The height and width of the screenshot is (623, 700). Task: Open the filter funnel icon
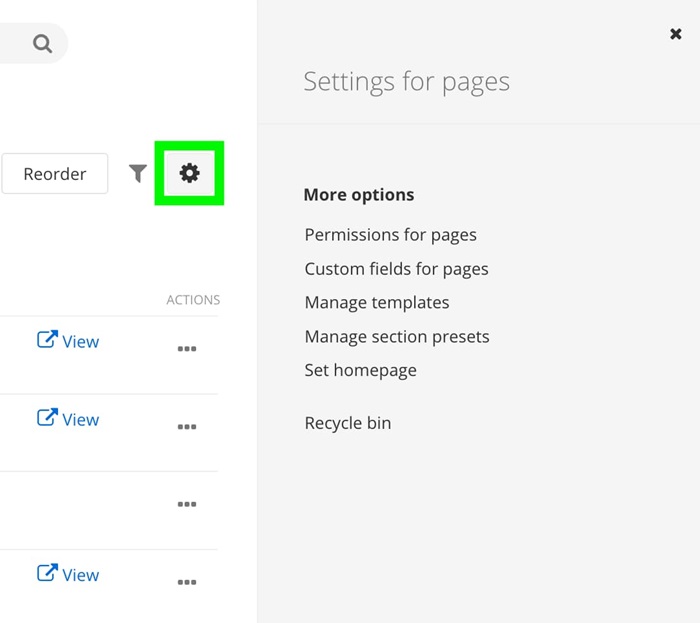[138, 173]
